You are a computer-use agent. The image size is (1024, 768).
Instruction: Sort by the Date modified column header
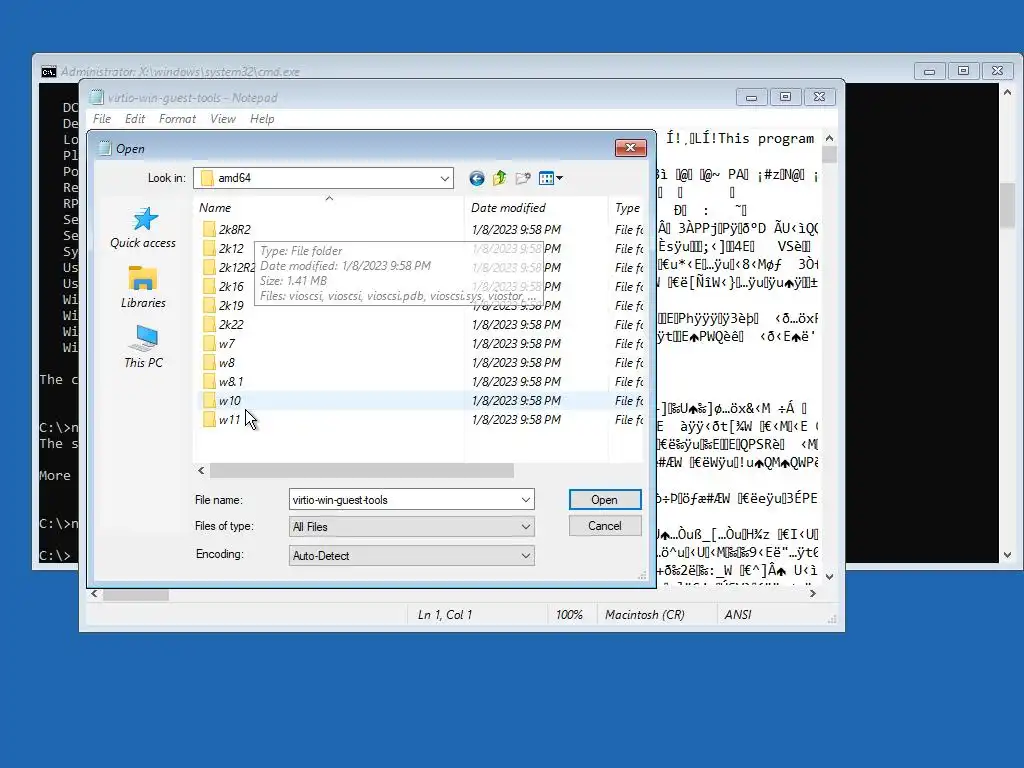[536, 208]
